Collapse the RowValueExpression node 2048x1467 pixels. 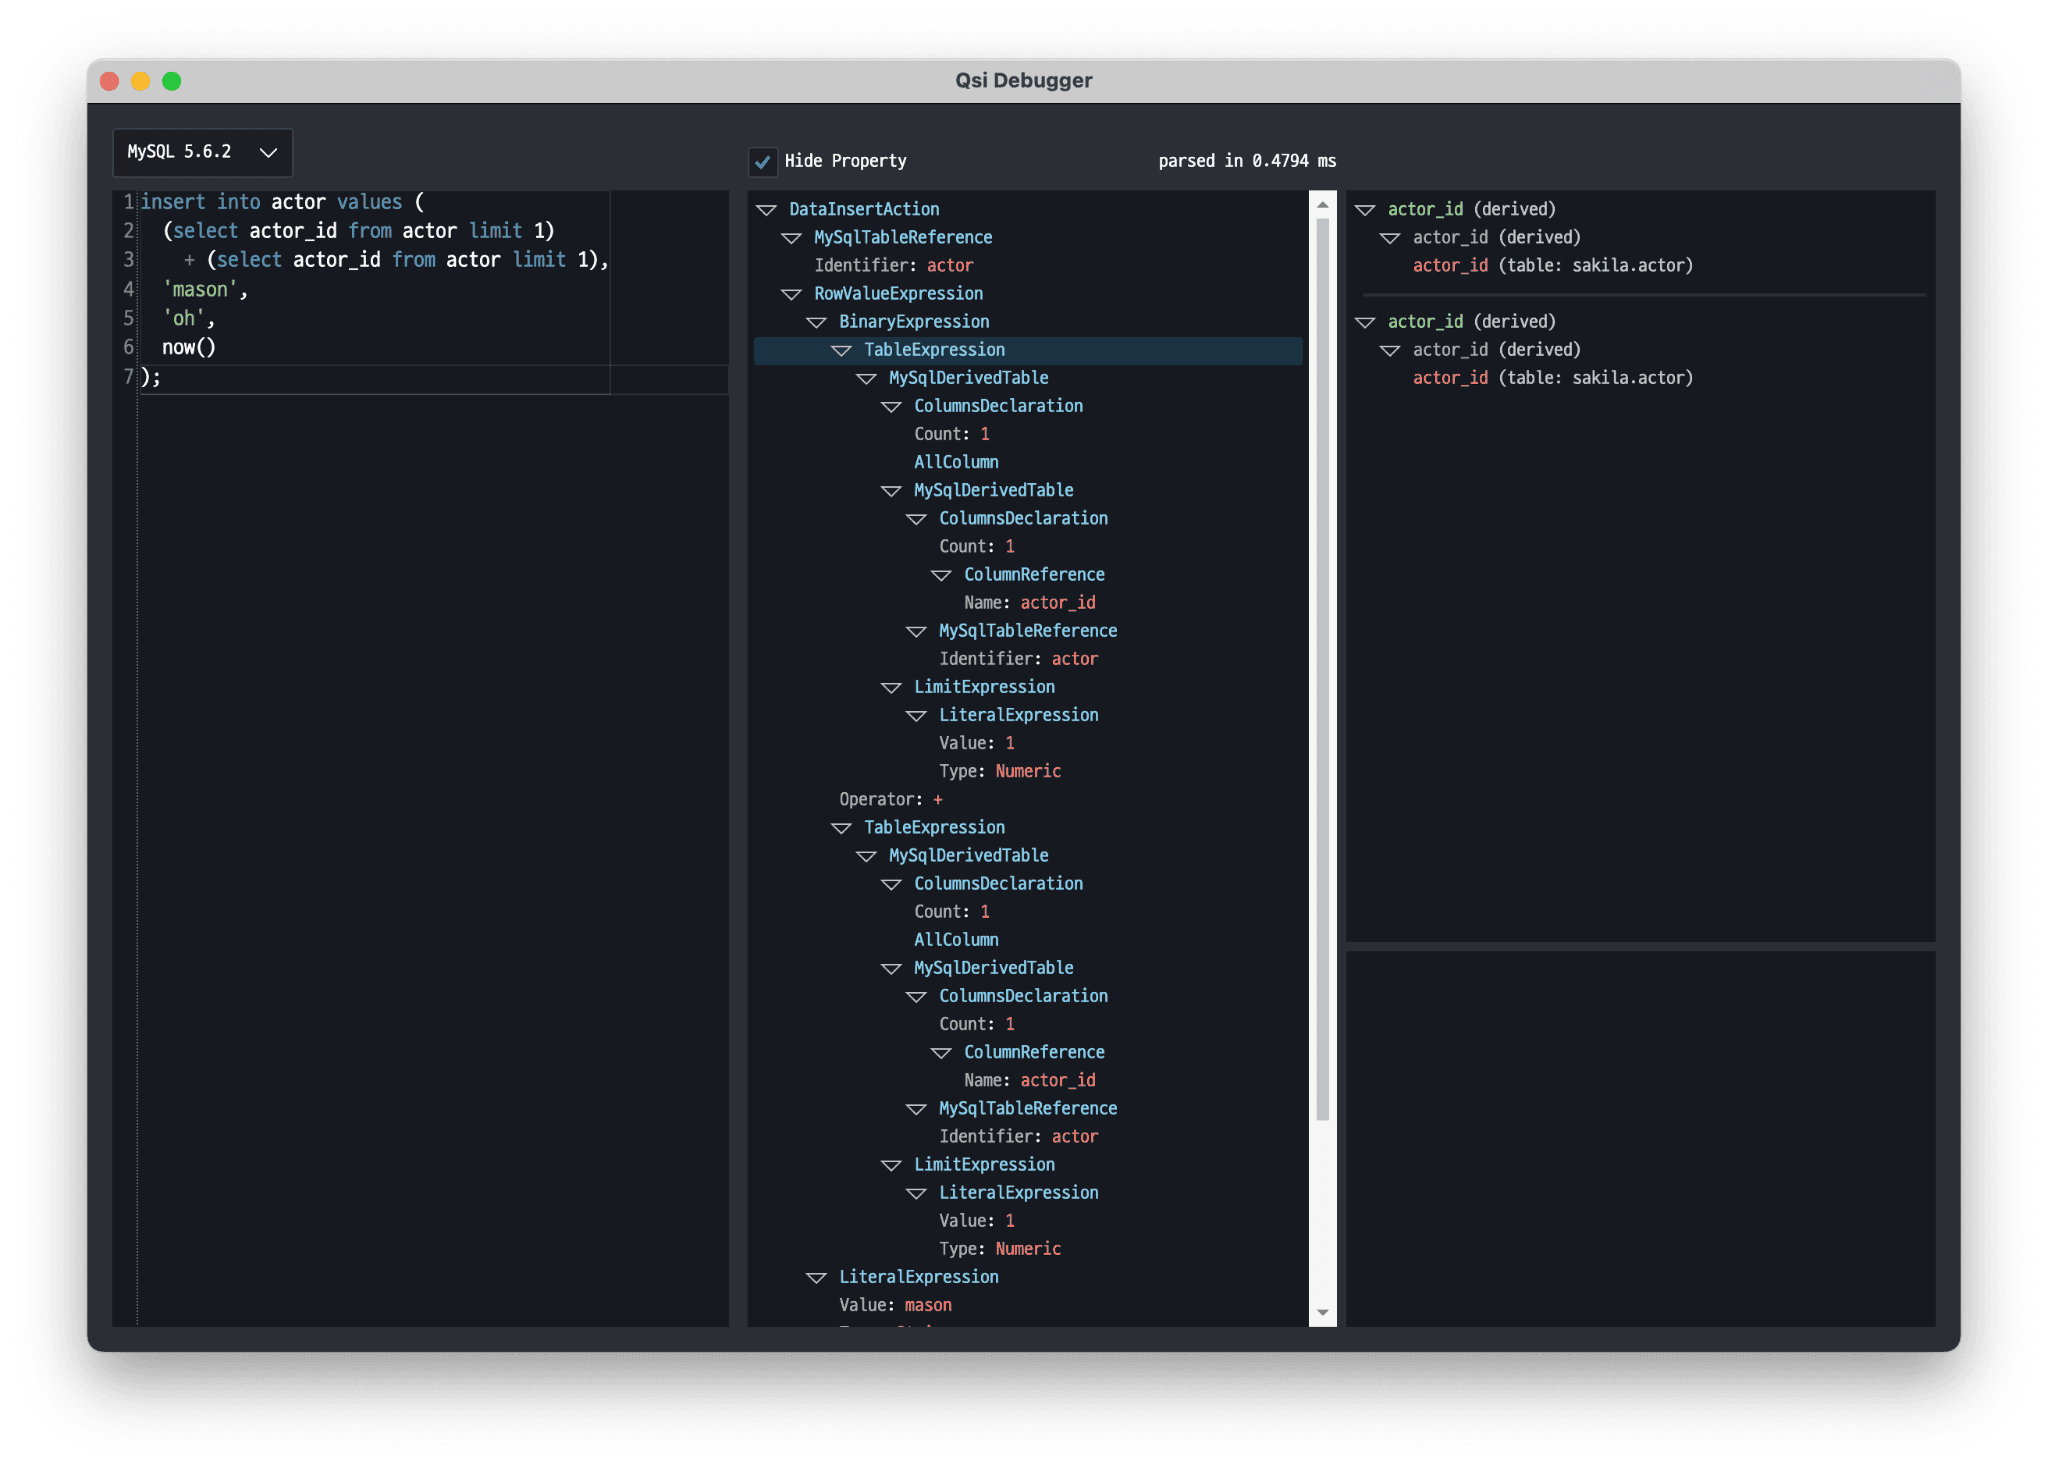pos(792,294)
